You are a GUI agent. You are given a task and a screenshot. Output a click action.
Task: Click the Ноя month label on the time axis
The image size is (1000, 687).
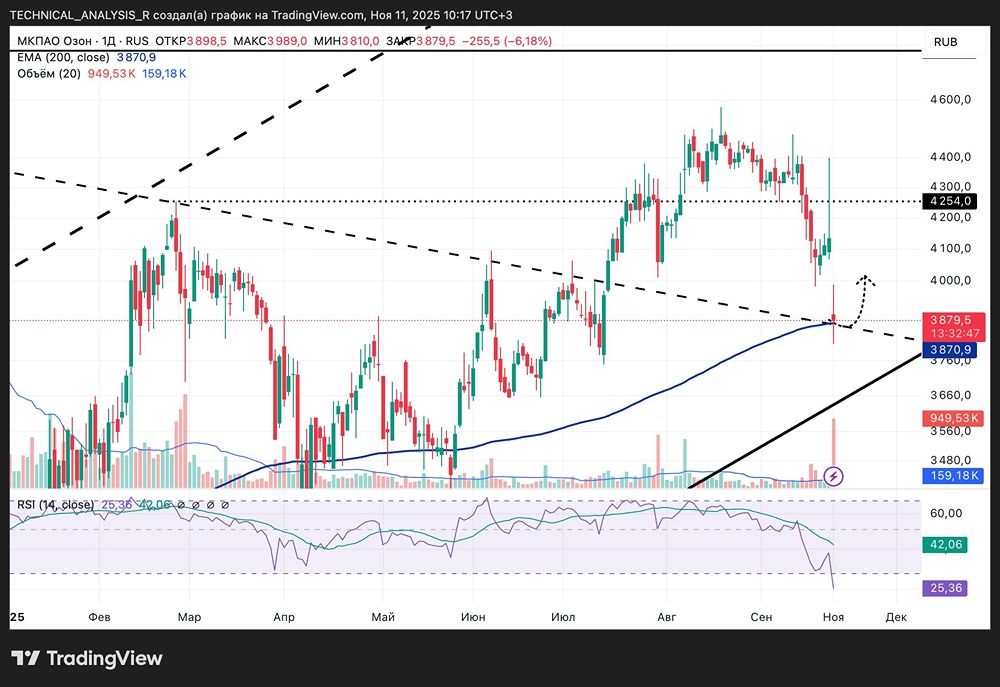[x=833, y=617]
